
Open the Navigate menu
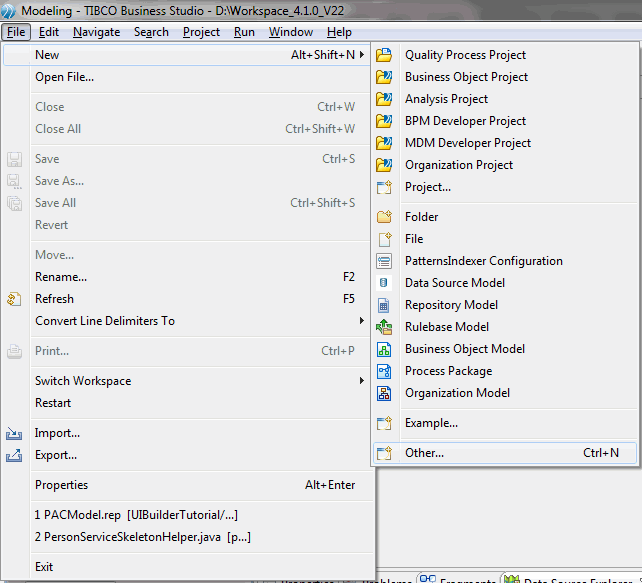pyautogui.click(x=97, y=32)
